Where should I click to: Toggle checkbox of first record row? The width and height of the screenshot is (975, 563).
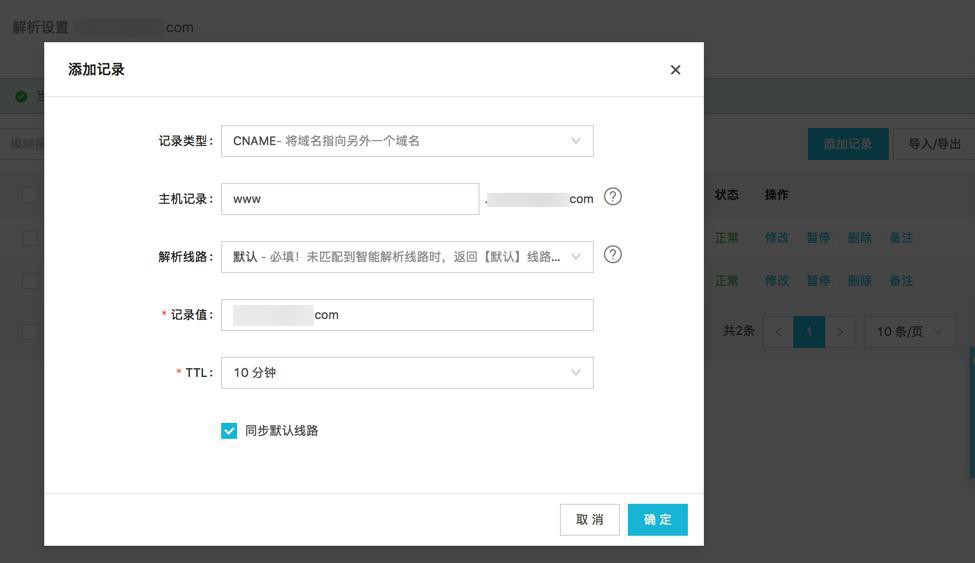tap(30, 238)
